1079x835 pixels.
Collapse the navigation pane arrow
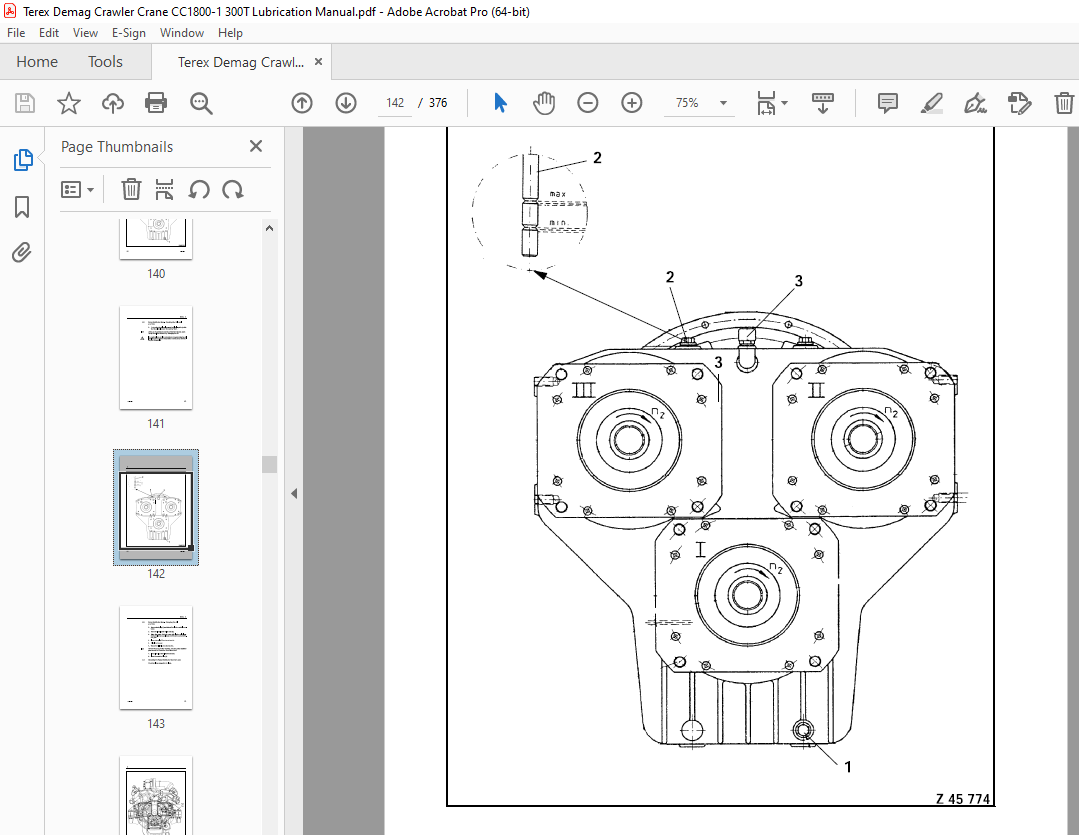coord(294,494)
